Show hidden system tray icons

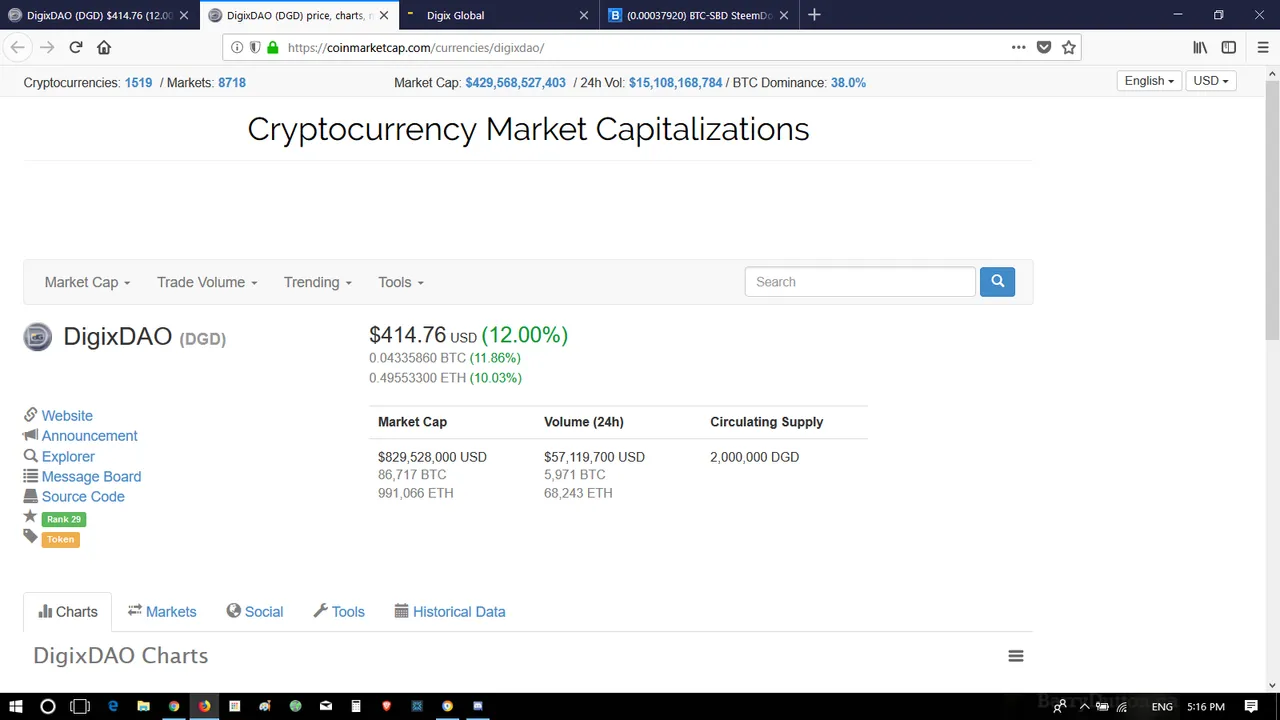coord(1084,707)
